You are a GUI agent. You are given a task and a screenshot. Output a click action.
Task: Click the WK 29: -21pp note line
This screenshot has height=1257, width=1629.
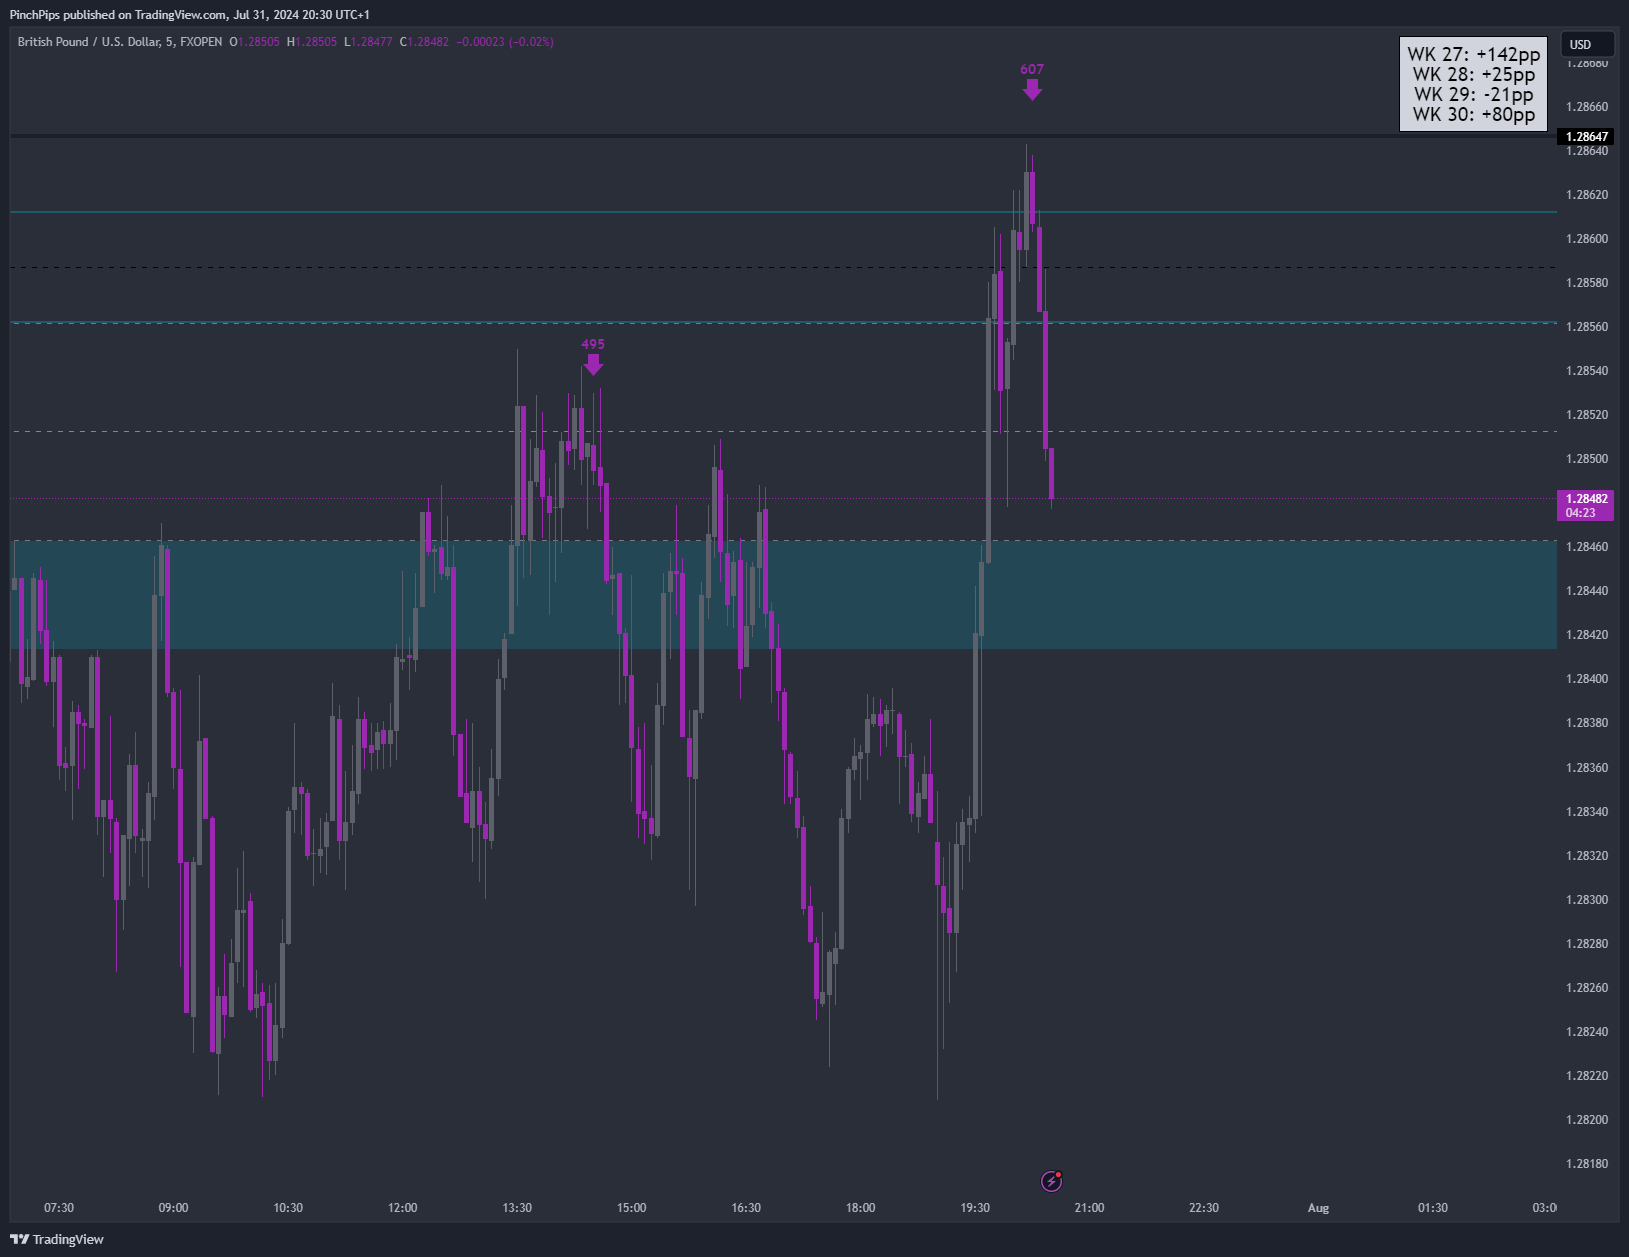click(1474, 95)
